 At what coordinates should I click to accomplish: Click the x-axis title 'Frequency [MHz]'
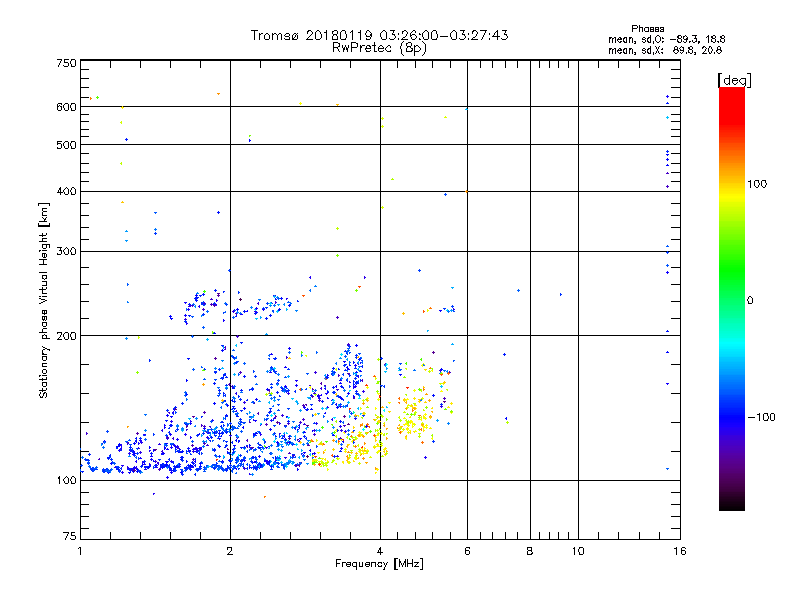point(379,564)
